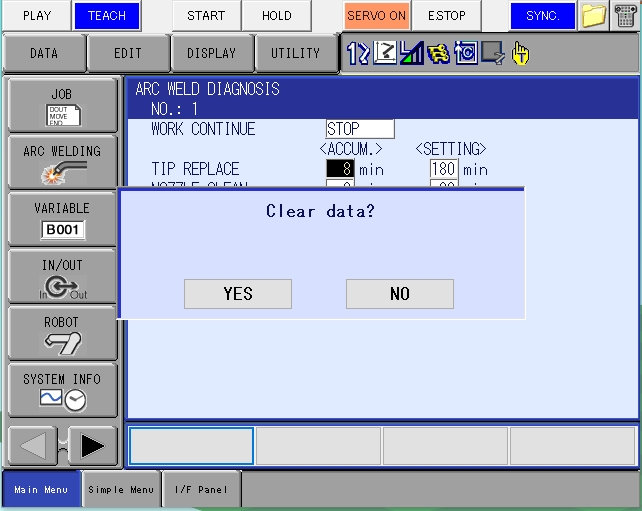642x511 pixels.
Task: Open the VARIABLE B001 menu
Action: 62,219
